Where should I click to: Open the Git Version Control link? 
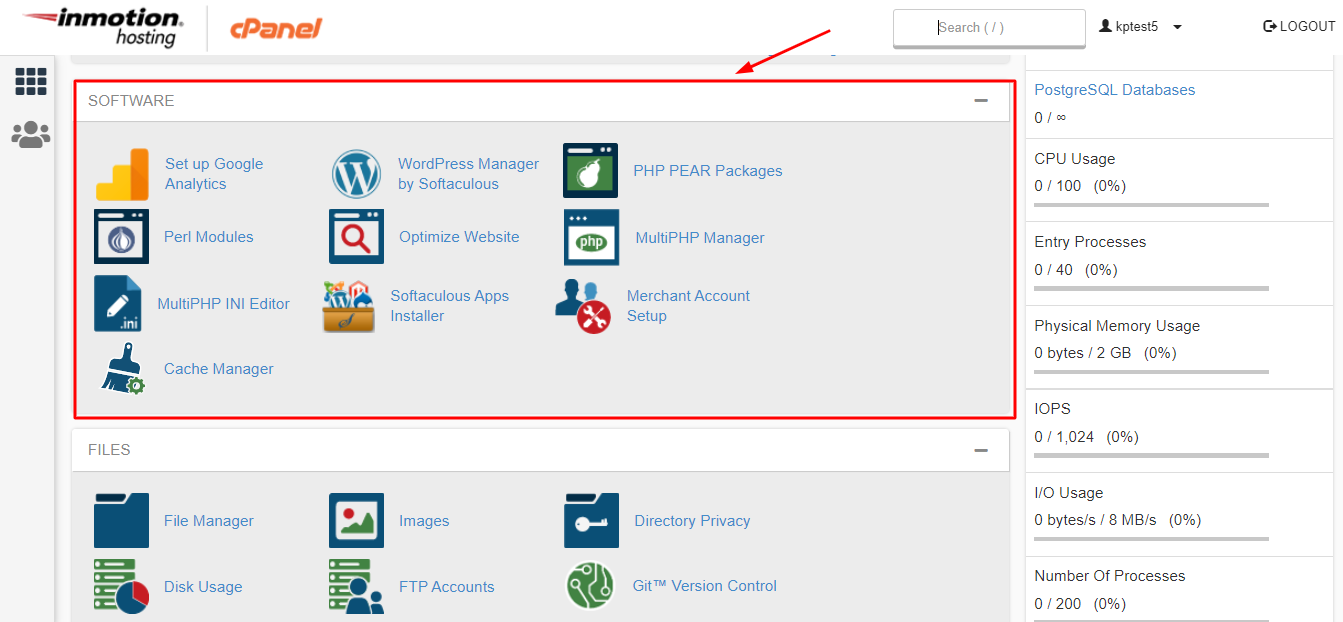click(704, 586)
